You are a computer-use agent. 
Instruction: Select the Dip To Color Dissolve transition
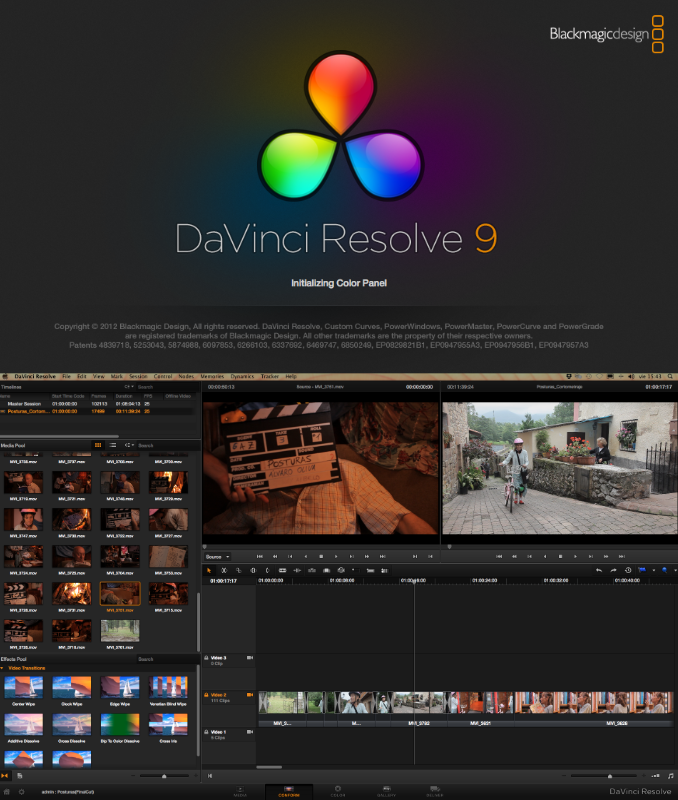coord(120,724)
